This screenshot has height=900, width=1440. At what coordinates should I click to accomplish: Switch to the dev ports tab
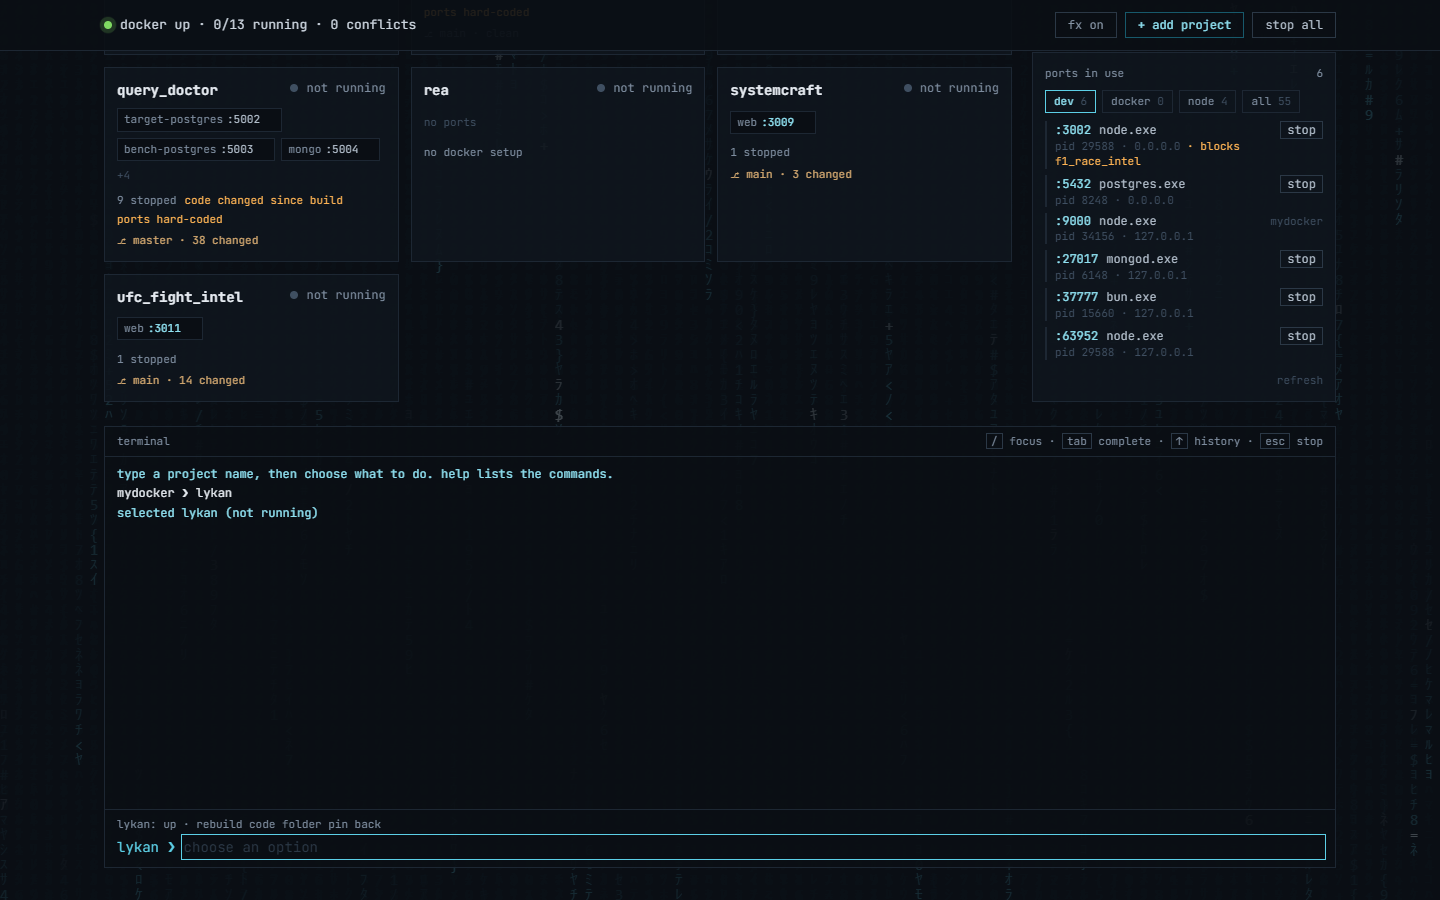1070,101
